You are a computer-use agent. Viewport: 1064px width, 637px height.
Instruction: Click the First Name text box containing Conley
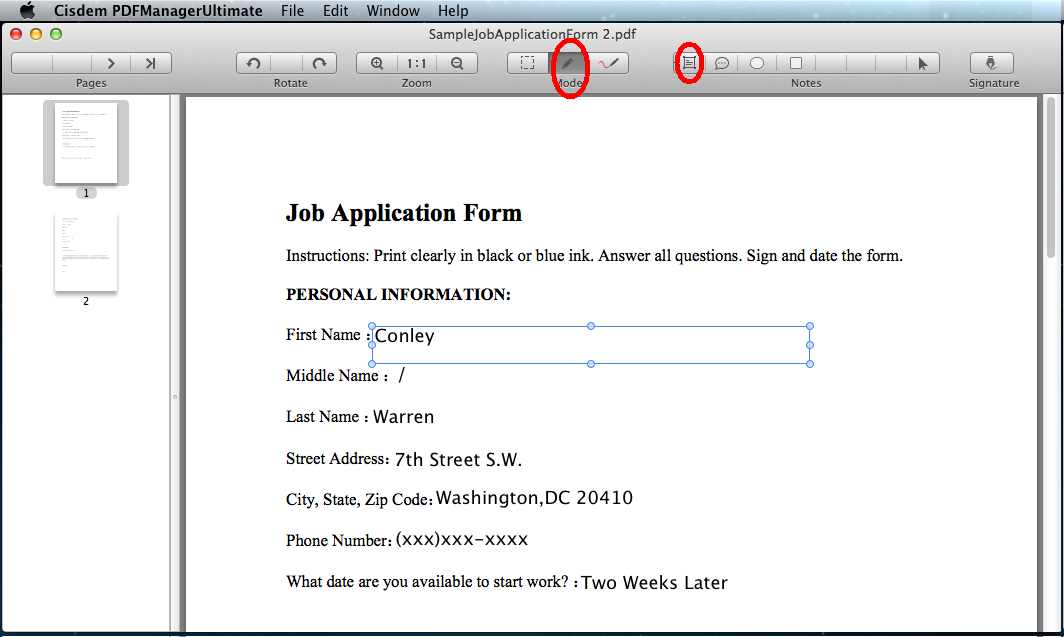tap(590, 345)
